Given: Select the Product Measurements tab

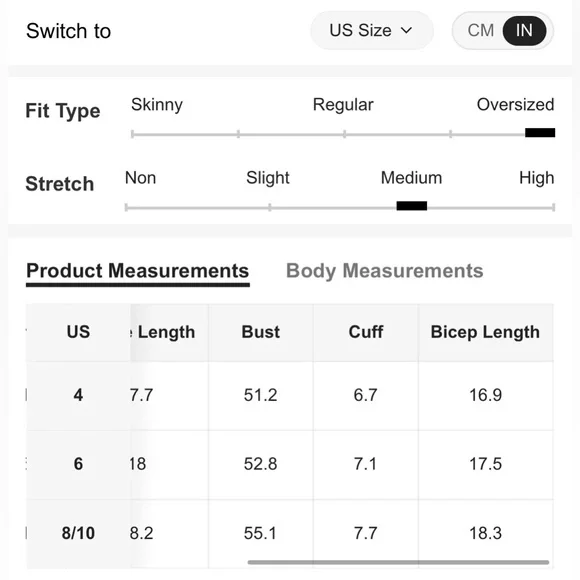Looking at the screenshot, I should 138,273.
